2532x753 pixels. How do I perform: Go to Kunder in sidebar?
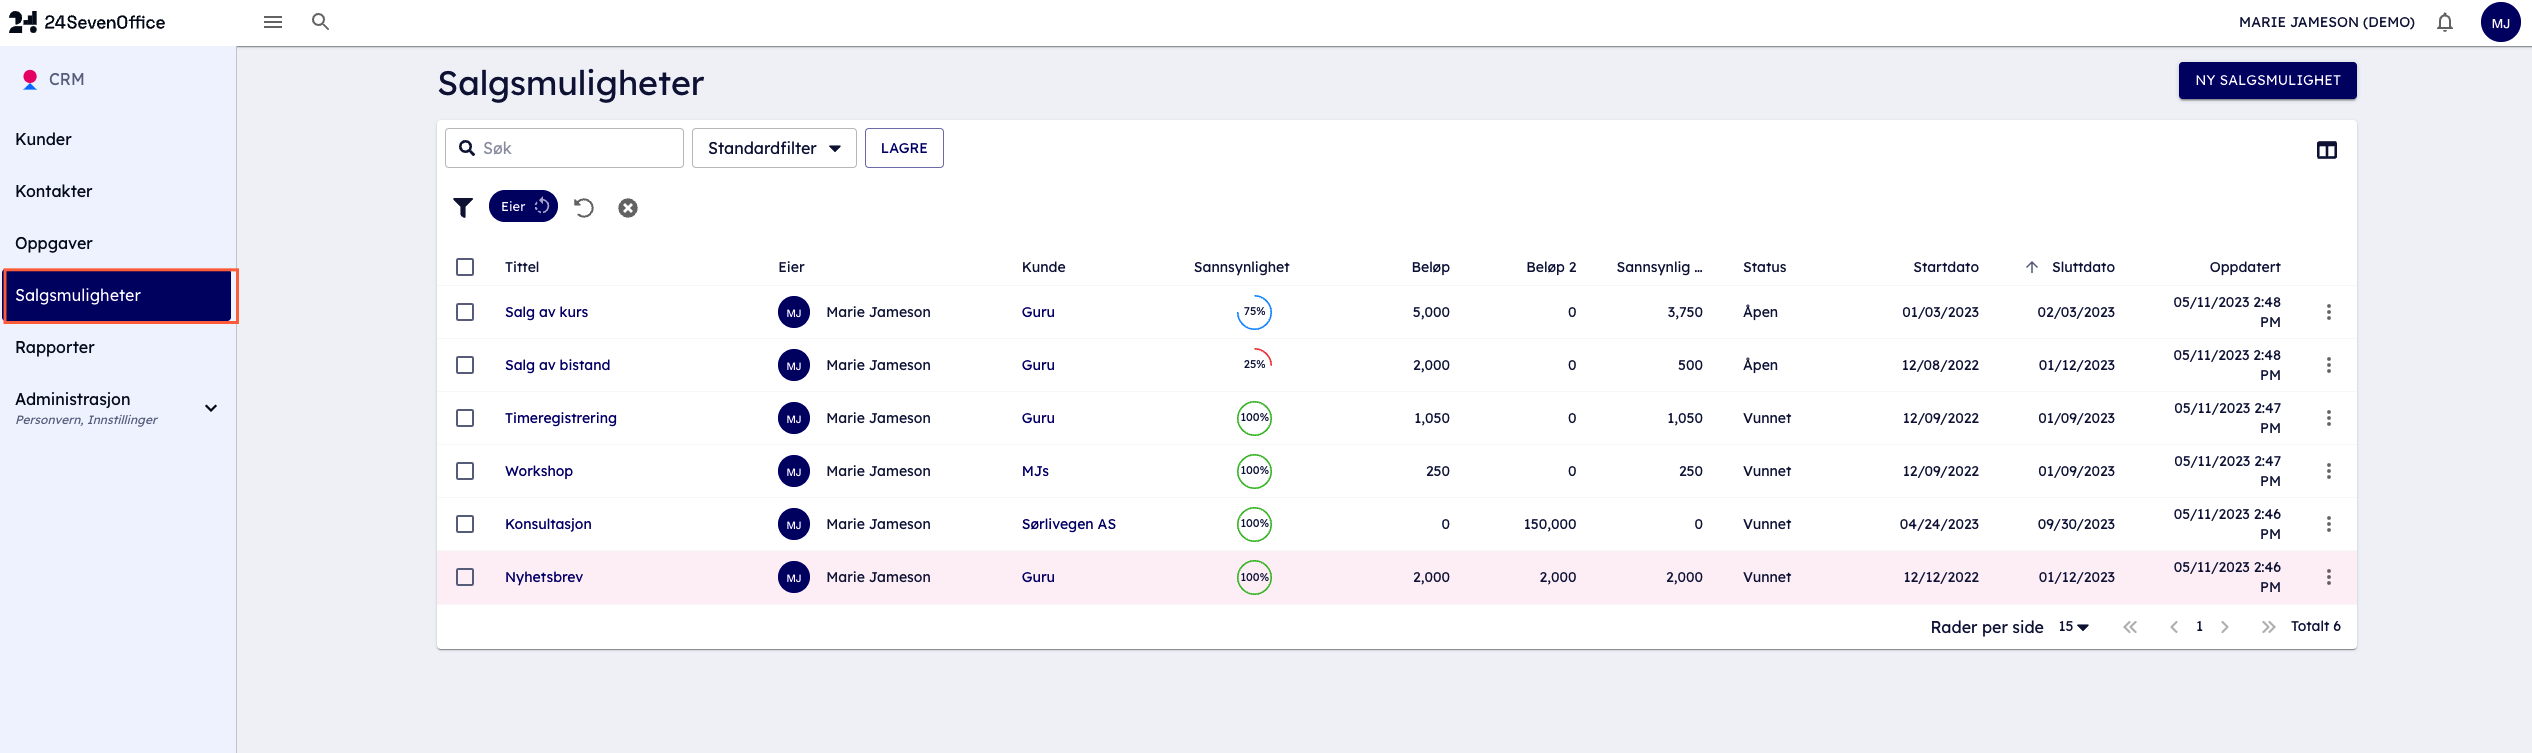(44, 139)
